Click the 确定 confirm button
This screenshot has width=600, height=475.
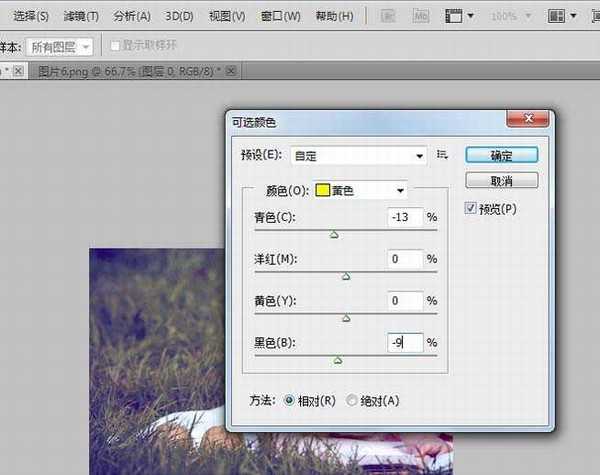pyautogui.click(x=501, y=156)
